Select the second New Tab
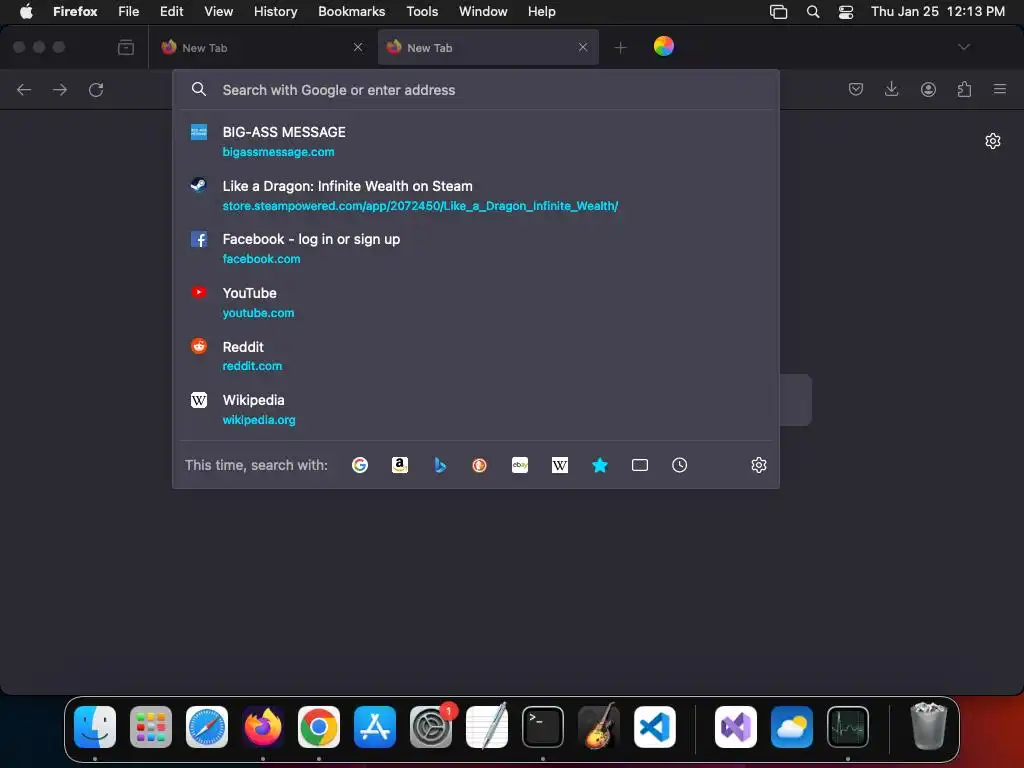 488,48
